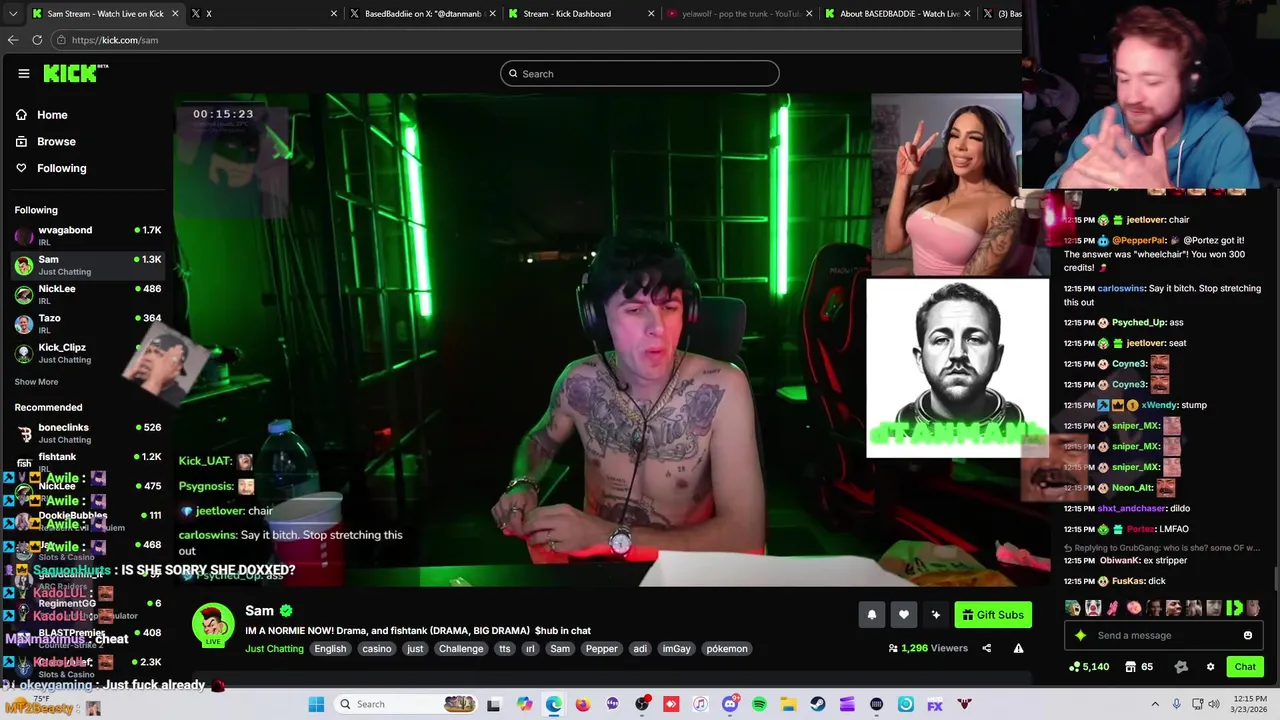Click the Just Chatting category link
Screen dimensions: 1280x720
pyautogui.click(x=274, y=648)
